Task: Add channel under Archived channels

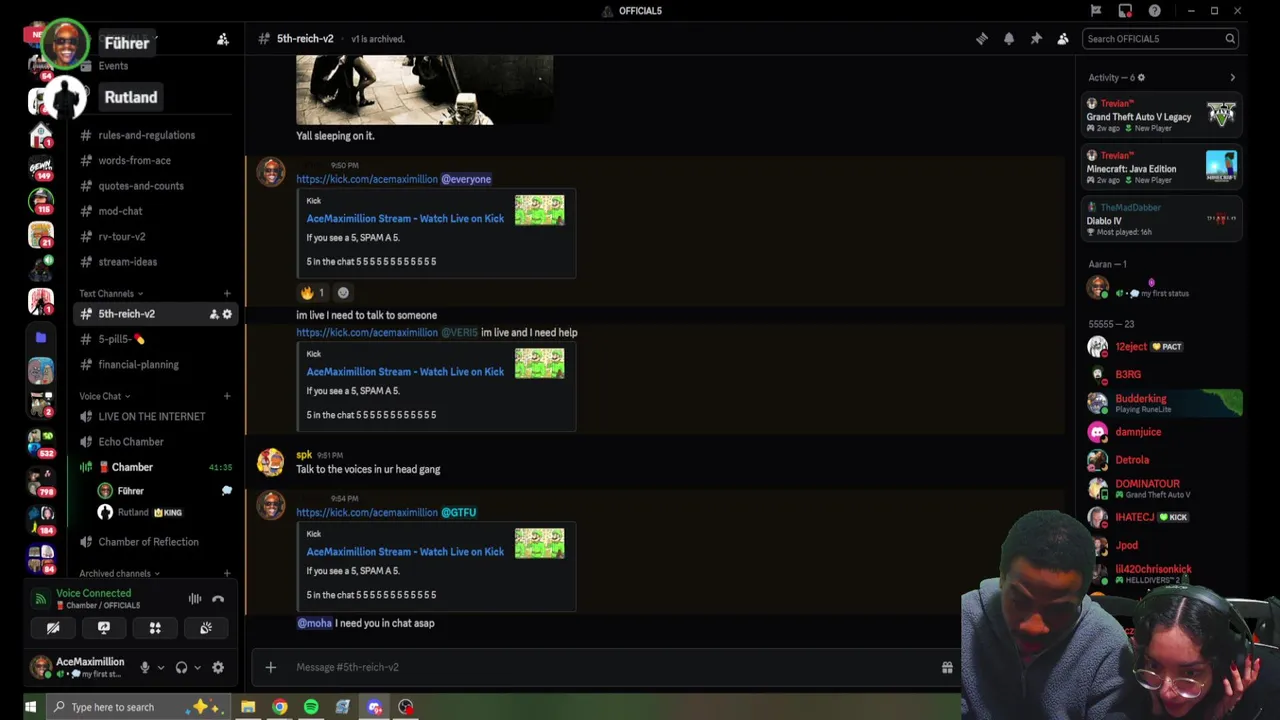Action: (227, 573)
